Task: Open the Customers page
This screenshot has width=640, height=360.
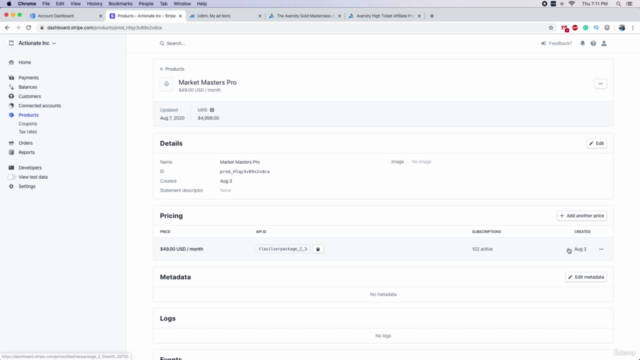Action: [29, 96]
